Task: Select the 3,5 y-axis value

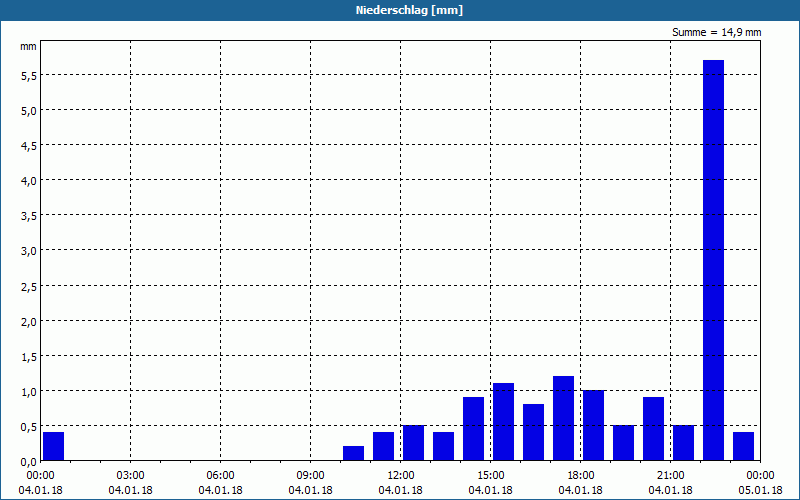Action: (29, 215)
